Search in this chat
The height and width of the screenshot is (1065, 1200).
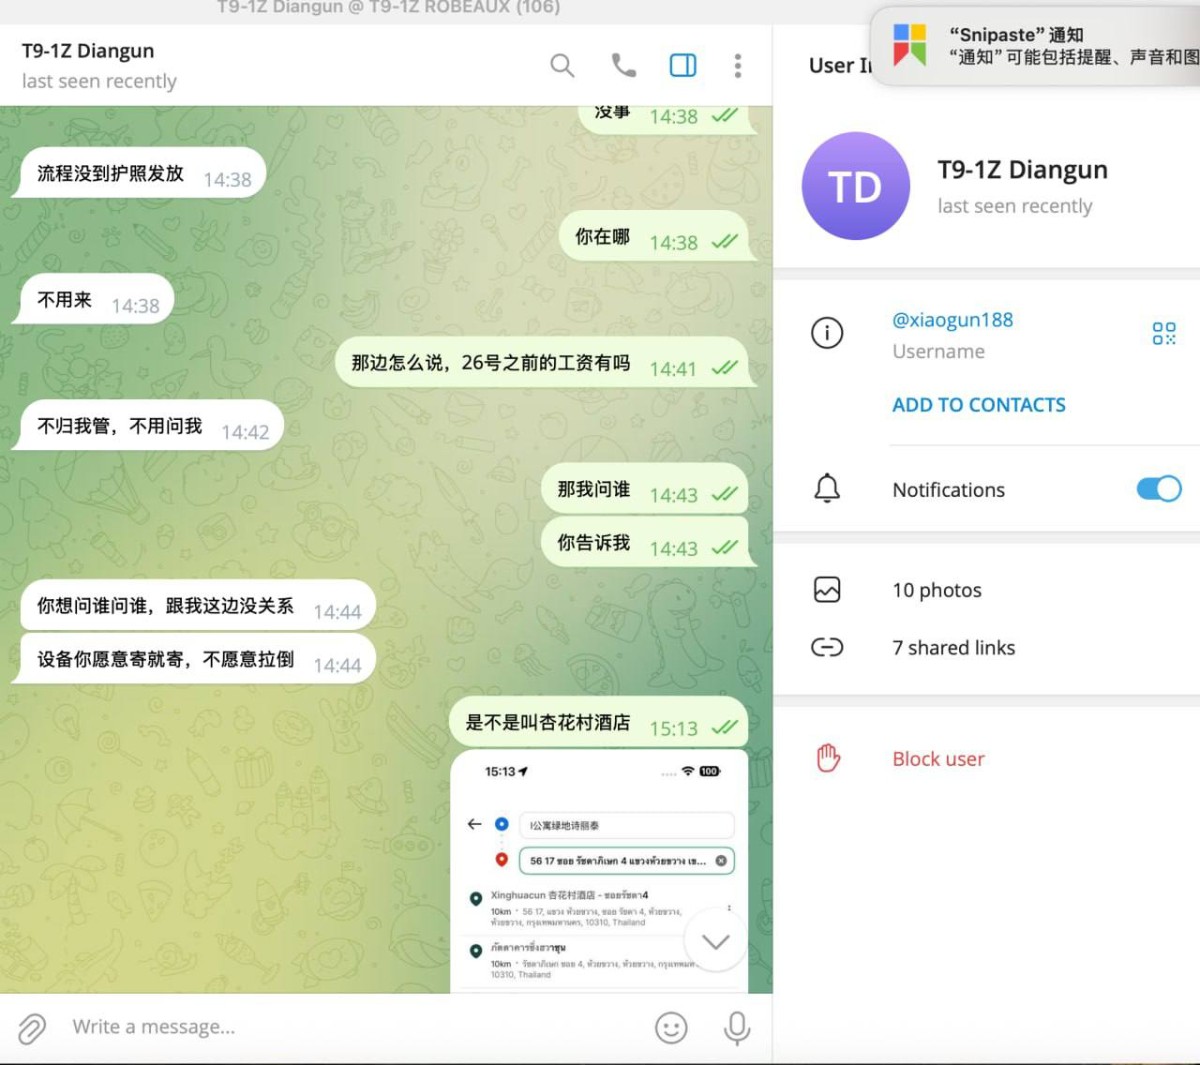click(x=562, y=66)
